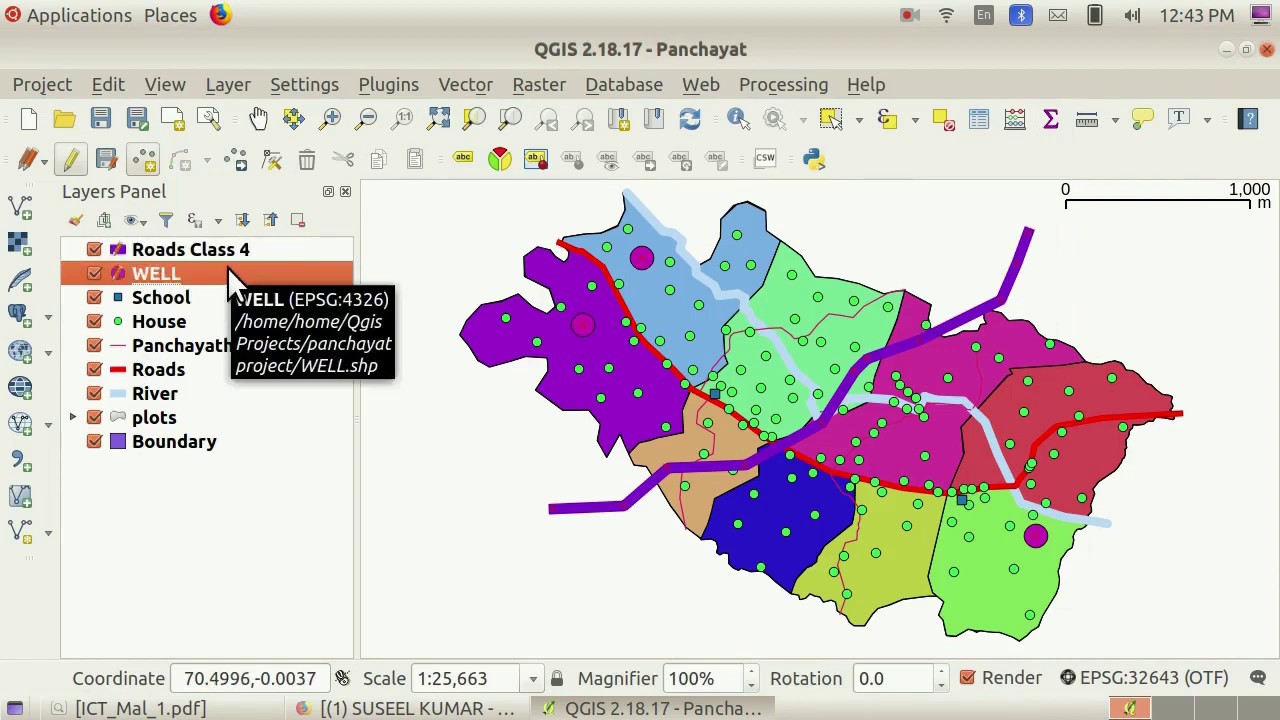The image size is (1280, 720).
Task: Click the EPSG:32643 (OTF) CRS button
Action: pos(1144,678)
